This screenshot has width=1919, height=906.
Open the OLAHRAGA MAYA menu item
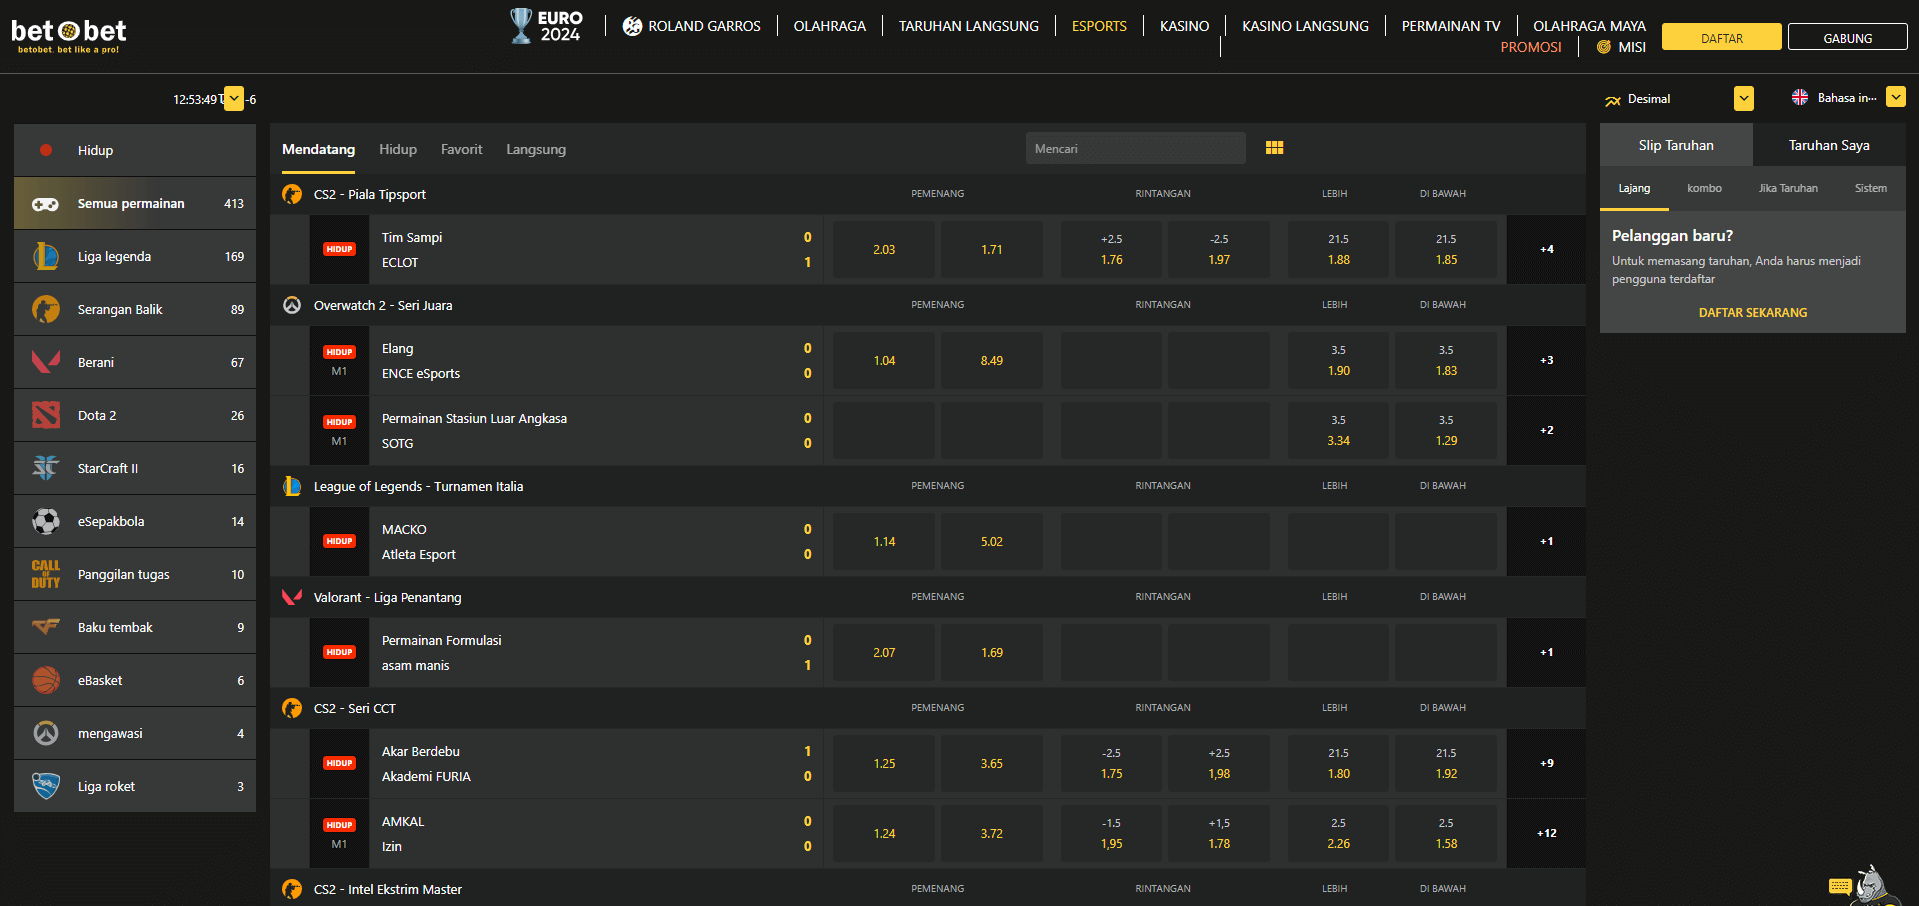tap(1589, 26)
